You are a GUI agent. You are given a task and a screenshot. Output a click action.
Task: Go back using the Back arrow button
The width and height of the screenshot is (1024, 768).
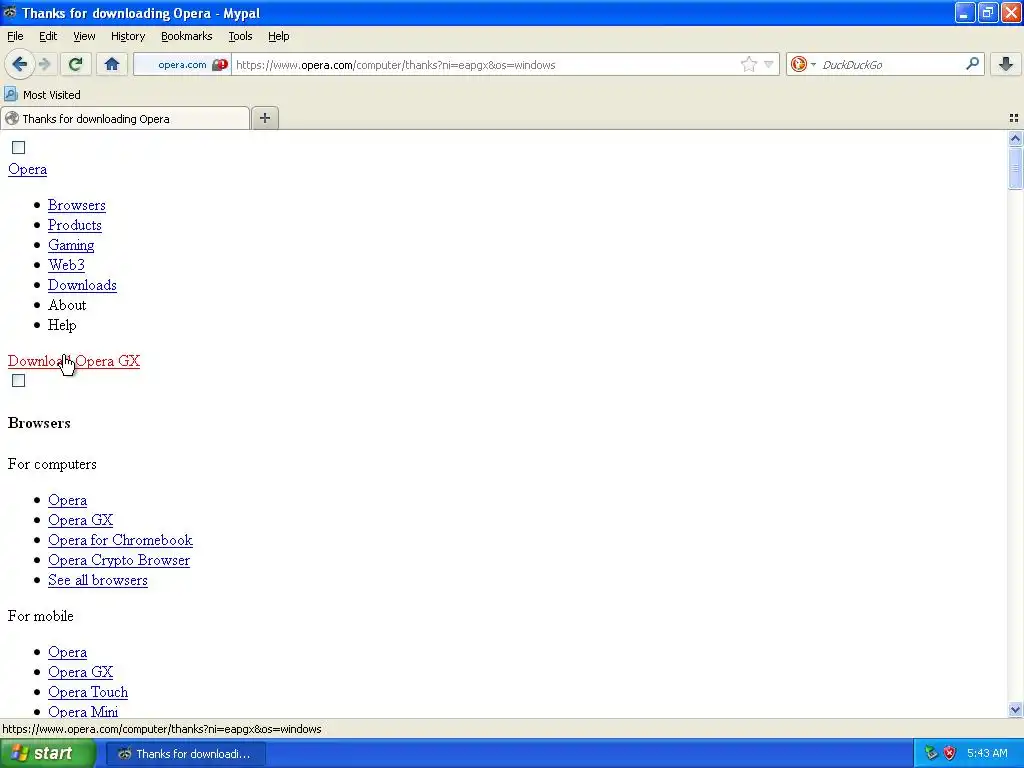[x=20, y=64]
